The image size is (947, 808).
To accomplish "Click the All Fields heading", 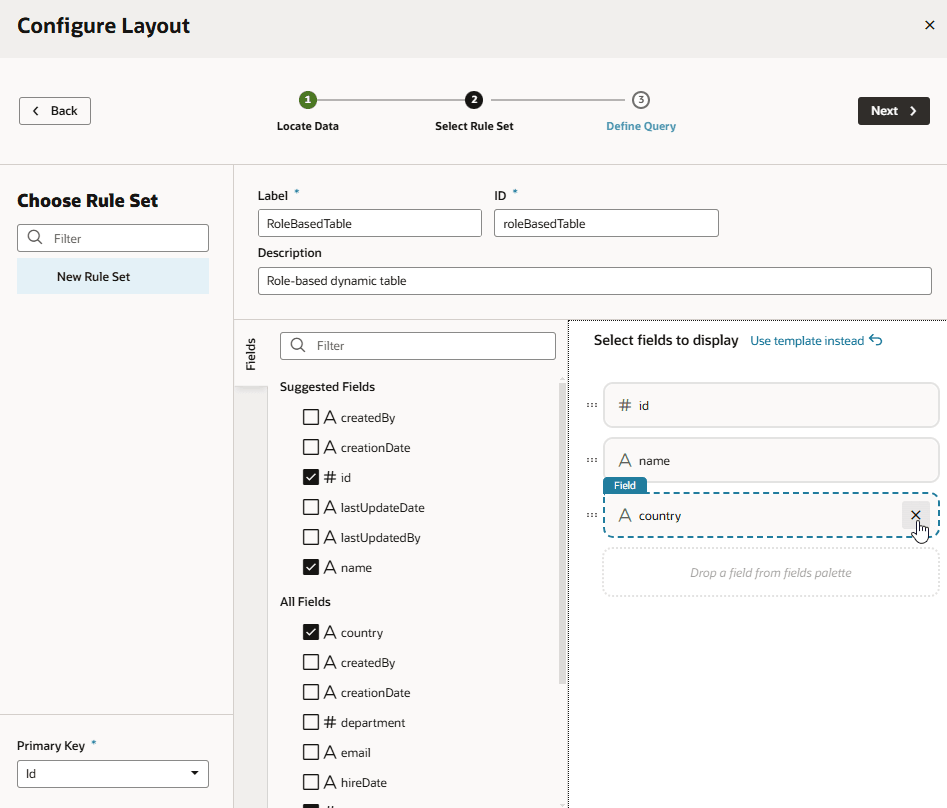I will [x=305, y=601].
